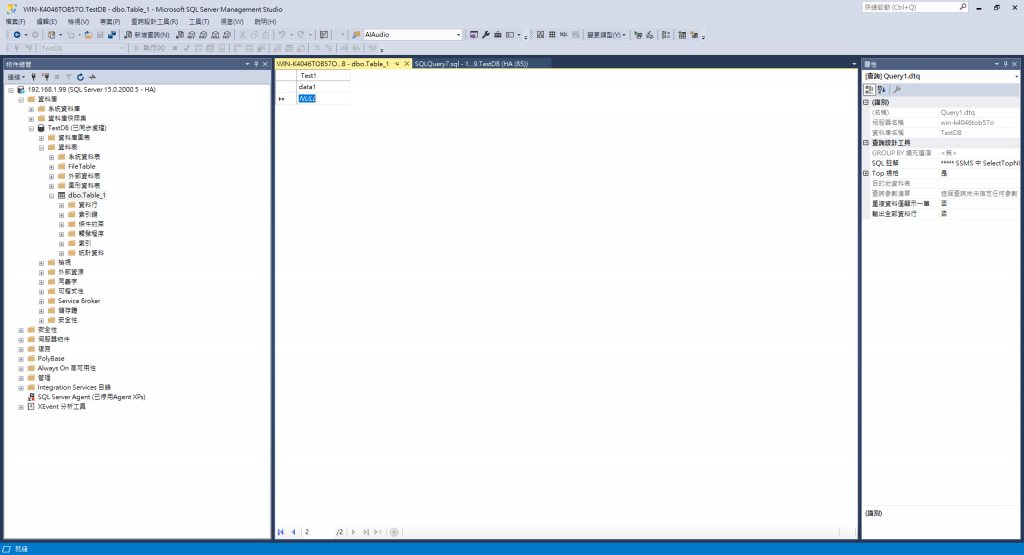Click the current row number field
Image resolution: width=1024 pixels, height=555 pixels.
[318, 532]
